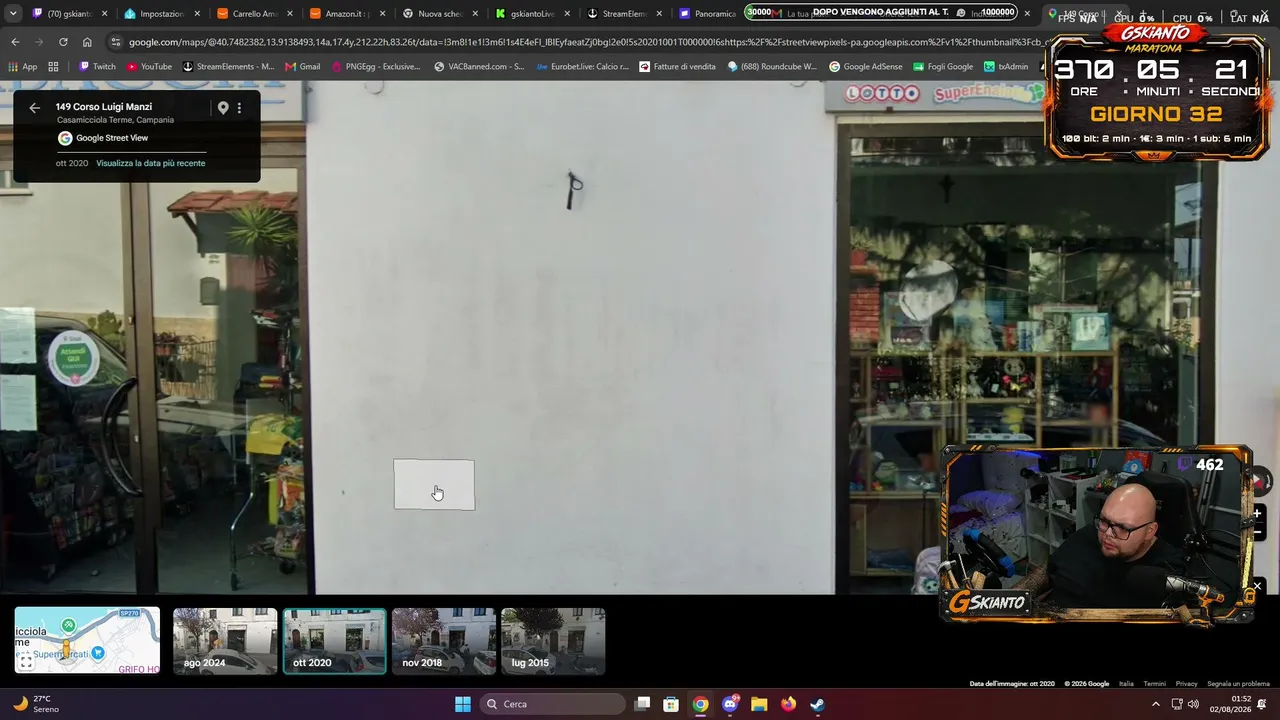
Task: Switch to Chrome in the taskbar
Action: [700, 704]
